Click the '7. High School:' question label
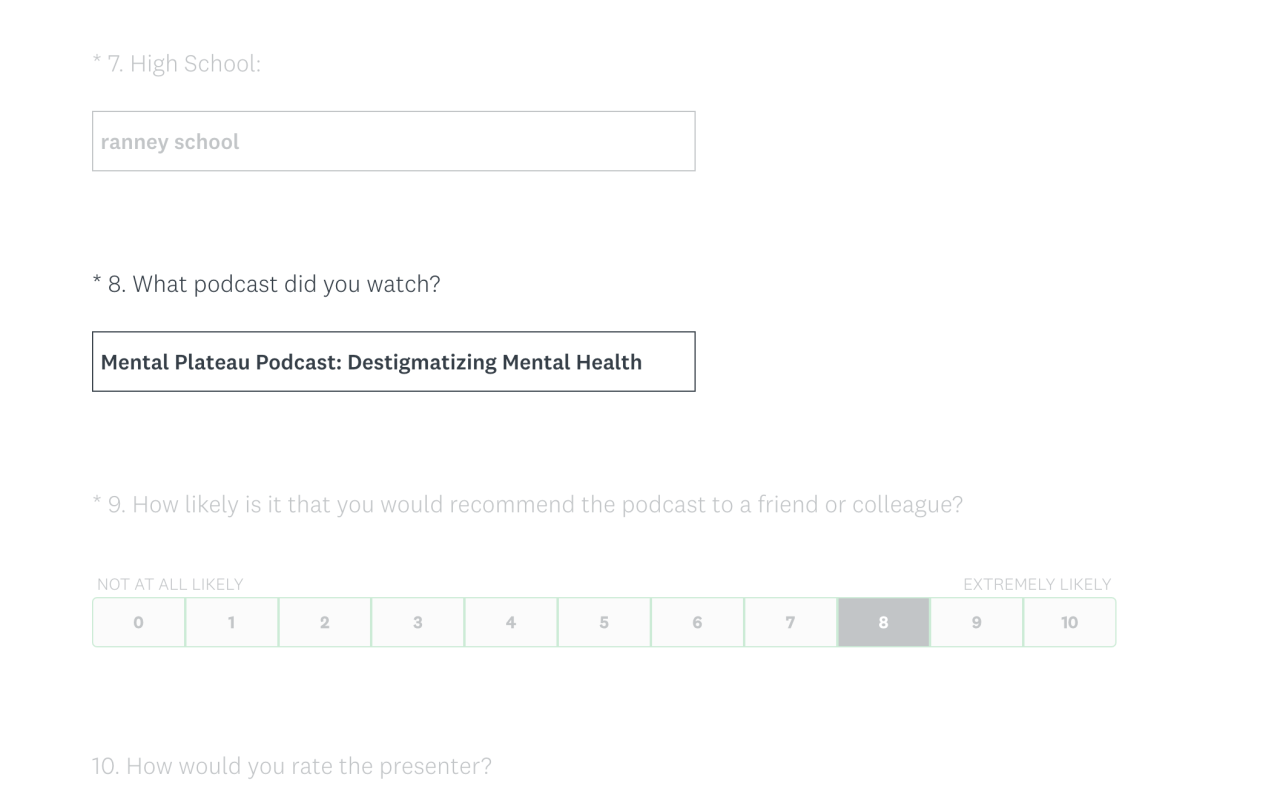Image resolution: width=1280 pixels, height=803 pixels. (x=183, y=64)
